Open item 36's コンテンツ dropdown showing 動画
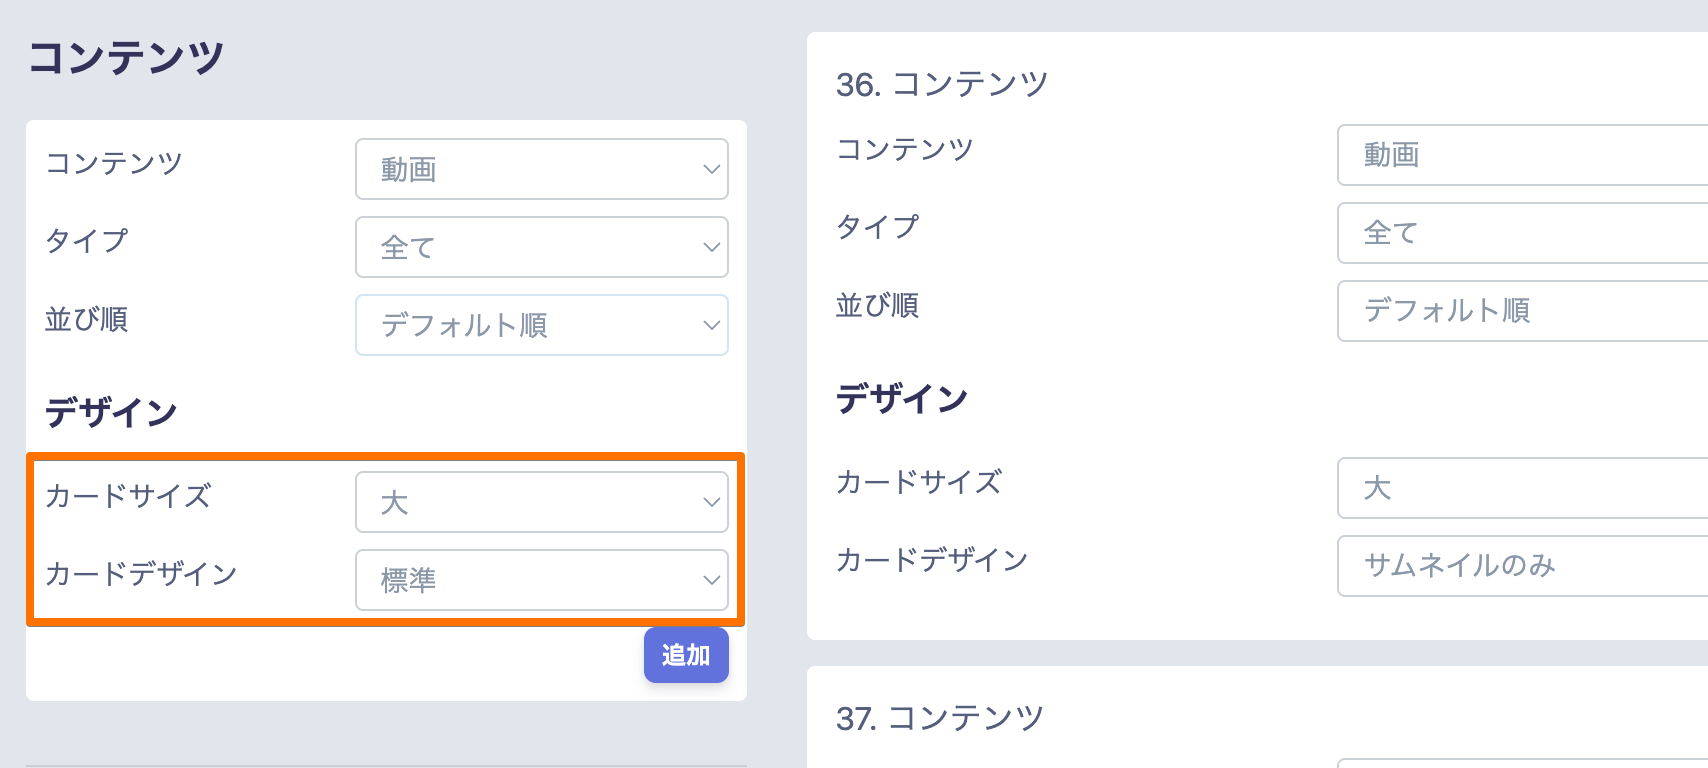 1520,155
